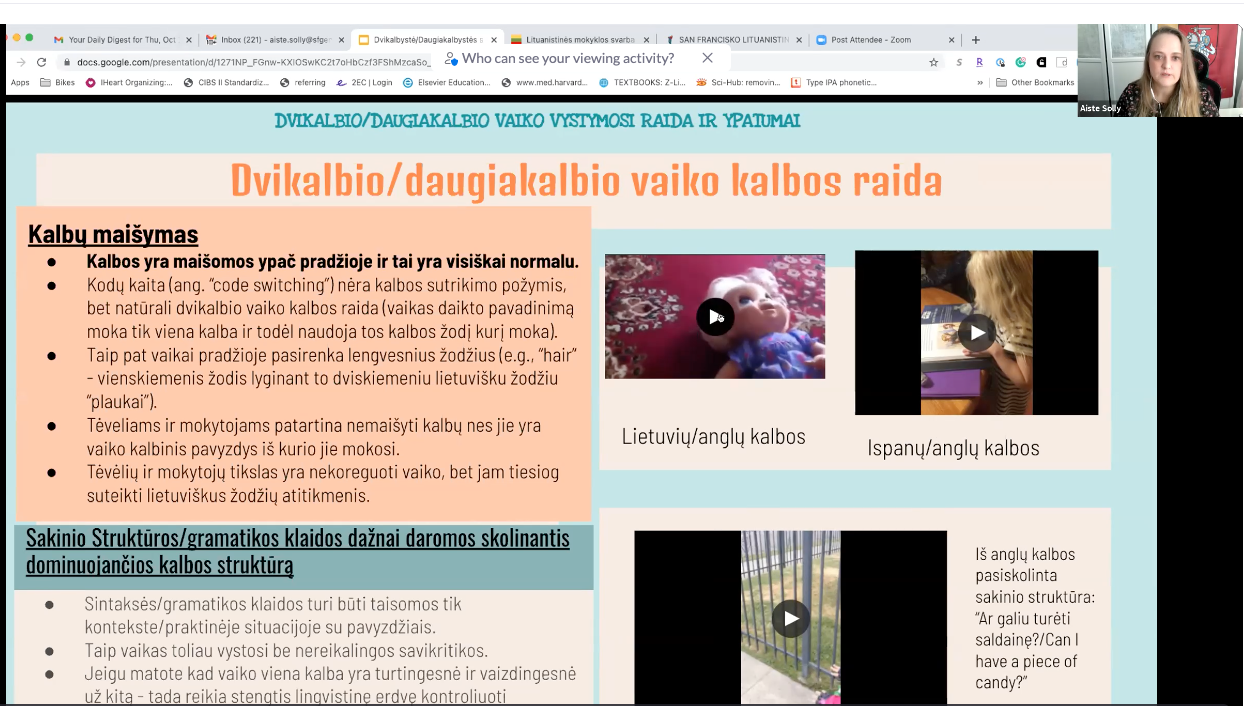The image size is (1244, 706).
Task: Click the Grammarly green extension icon
Action: click(1020, 62)
